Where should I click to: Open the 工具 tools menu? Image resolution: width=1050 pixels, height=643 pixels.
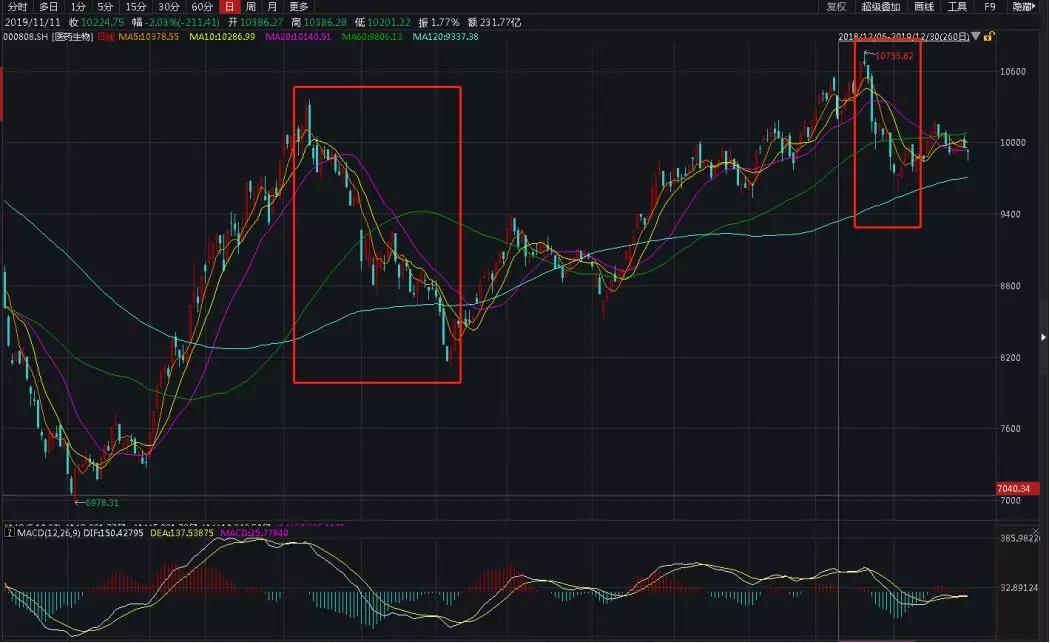coord(958,7)
